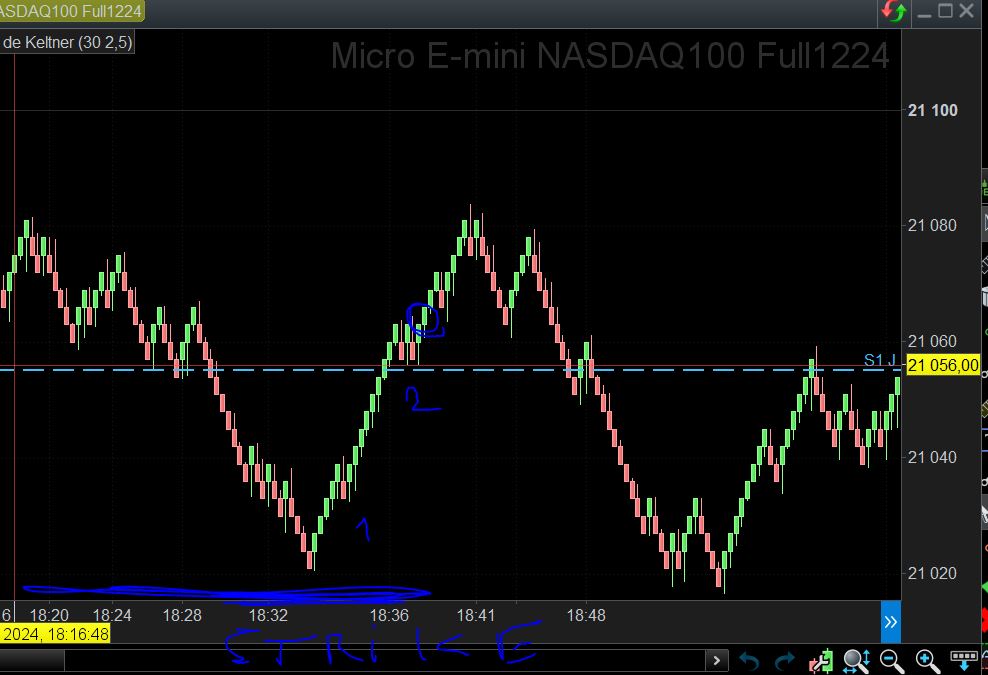Click the 18:48 time axis label
Screen dimensions: 988x675
click(586, 615)
